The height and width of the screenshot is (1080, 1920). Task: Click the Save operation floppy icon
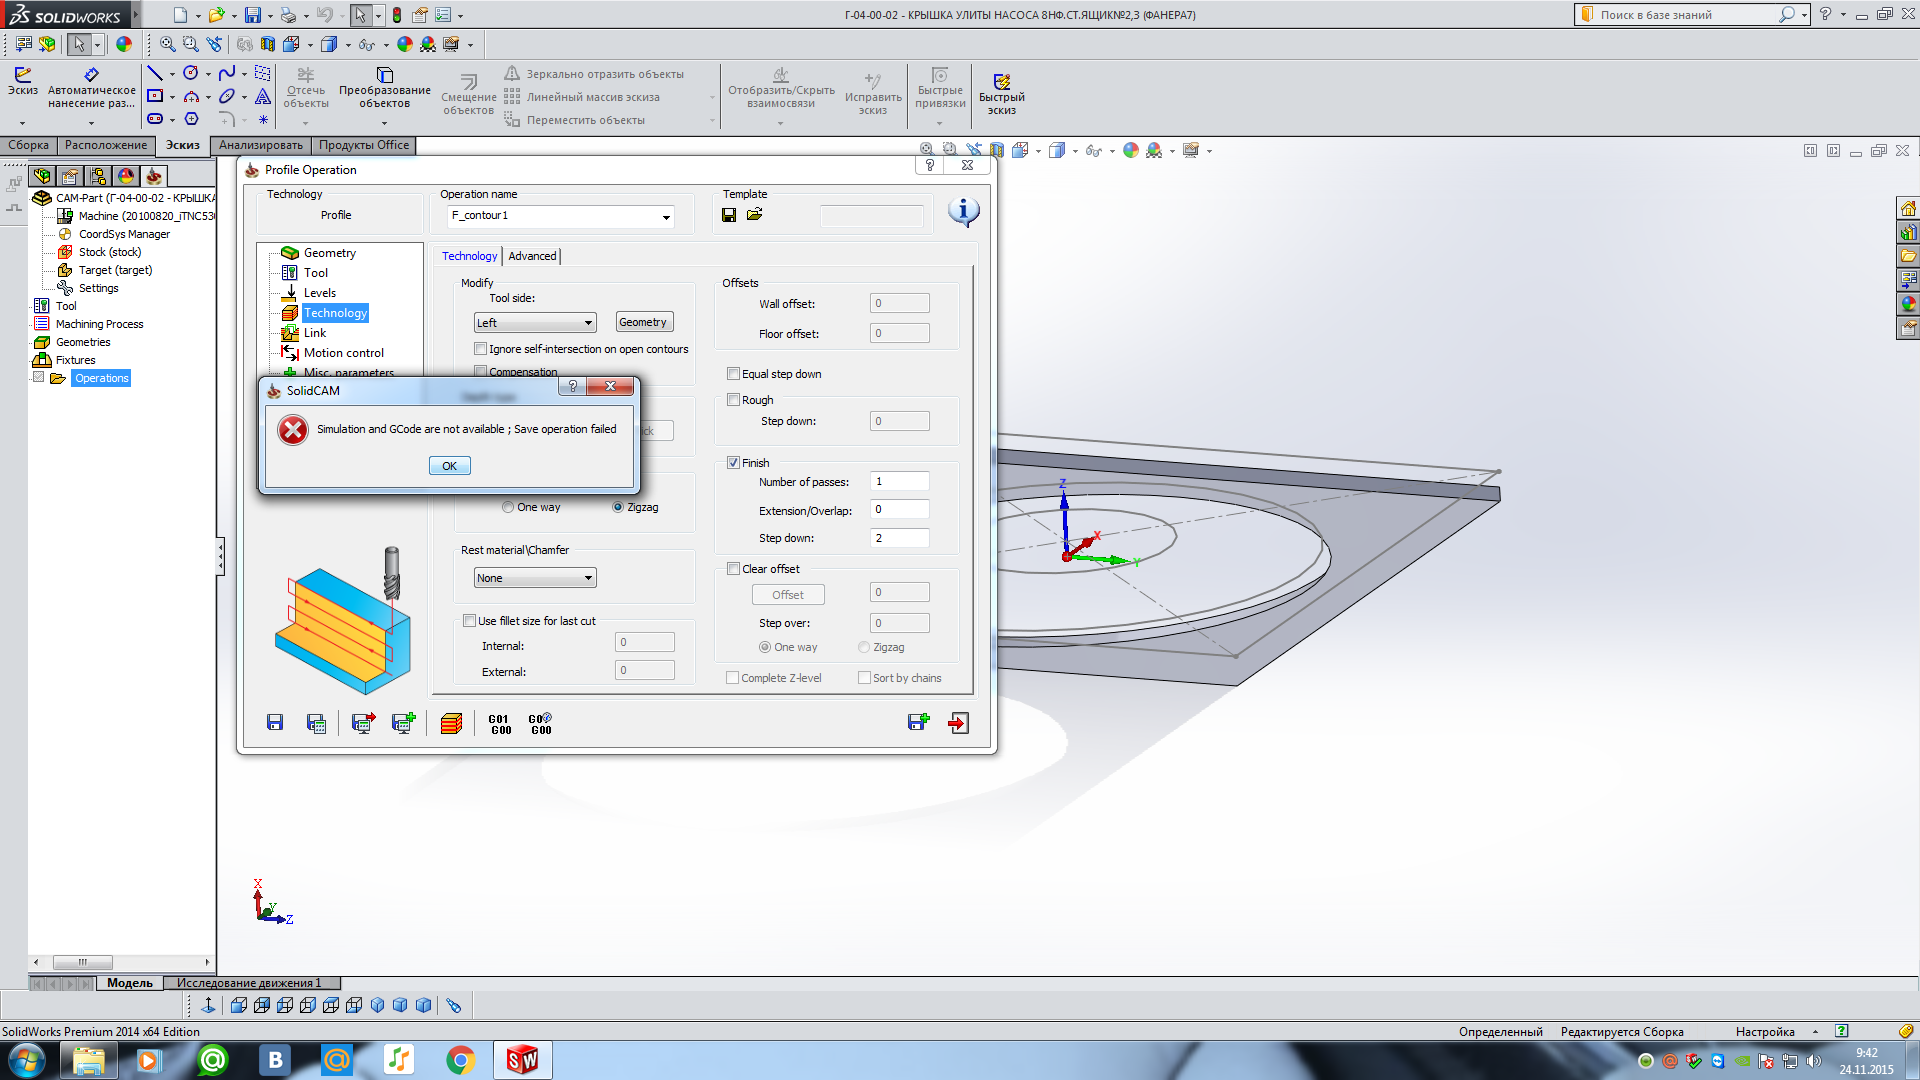coord(275,723)
